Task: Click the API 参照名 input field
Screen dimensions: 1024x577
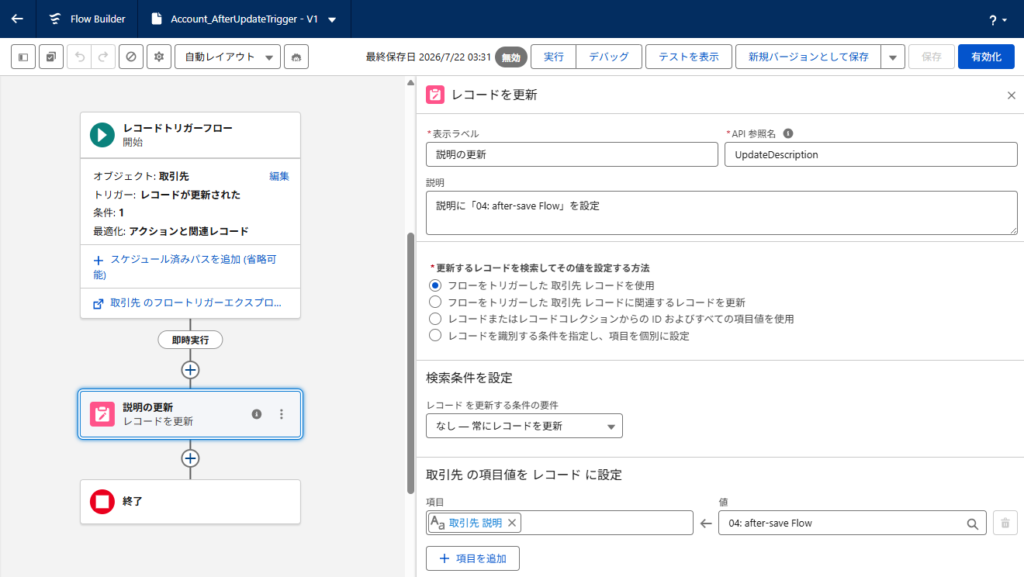Action: tap(871, 155)
